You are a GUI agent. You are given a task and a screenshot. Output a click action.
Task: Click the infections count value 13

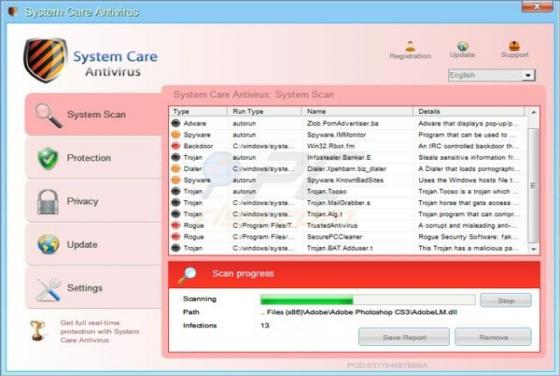pos(265,325)
